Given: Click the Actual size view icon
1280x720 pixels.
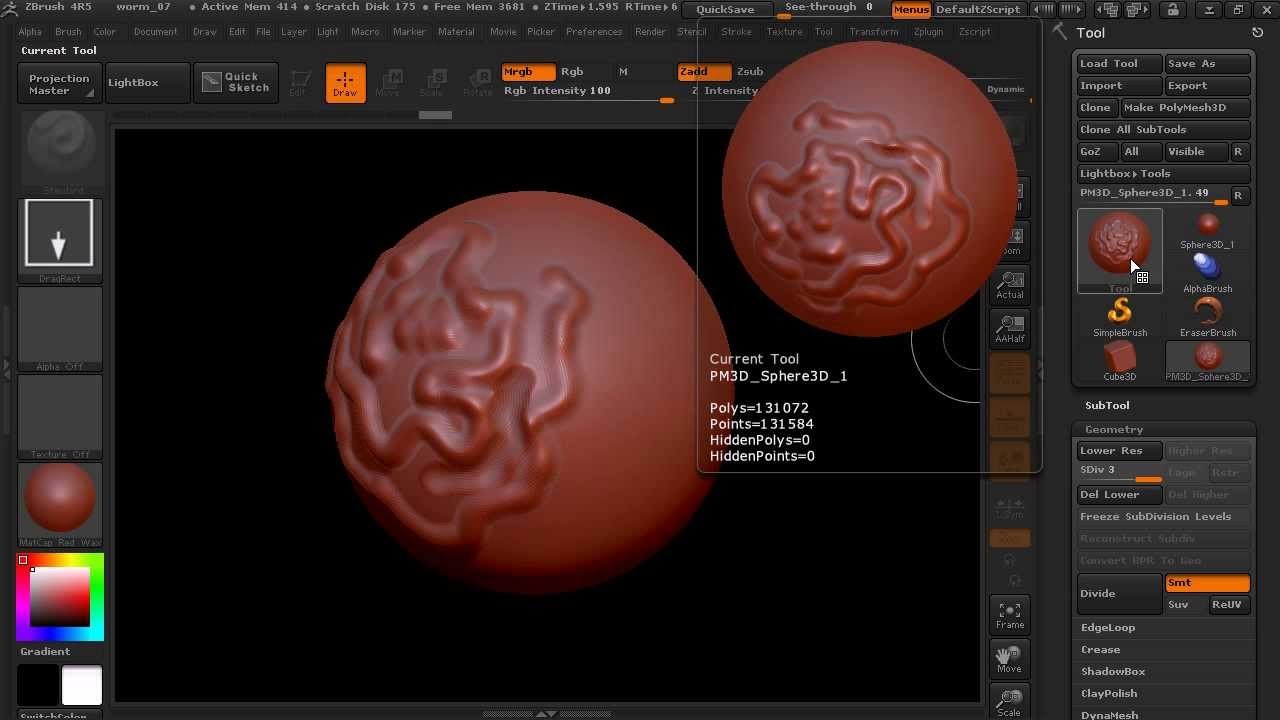Looking at the screenshot, I should click(1010, 285).
